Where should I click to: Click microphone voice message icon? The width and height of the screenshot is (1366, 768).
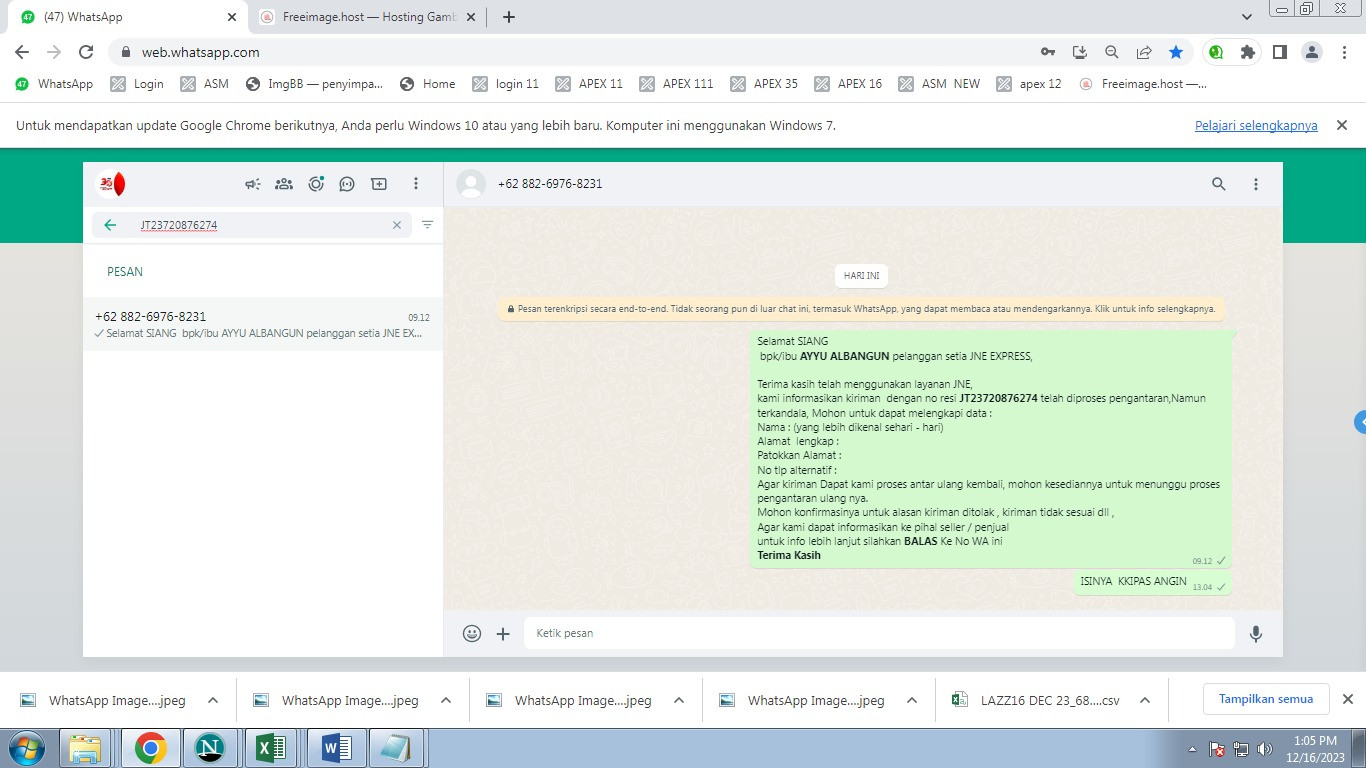tap(1256, 633)
